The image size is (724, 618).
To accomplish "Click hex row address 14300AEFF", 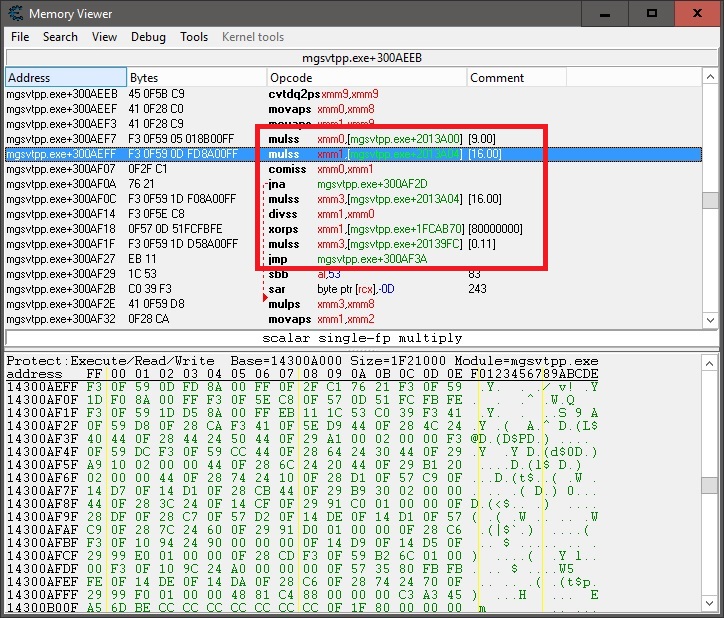I will coord(42,387).
